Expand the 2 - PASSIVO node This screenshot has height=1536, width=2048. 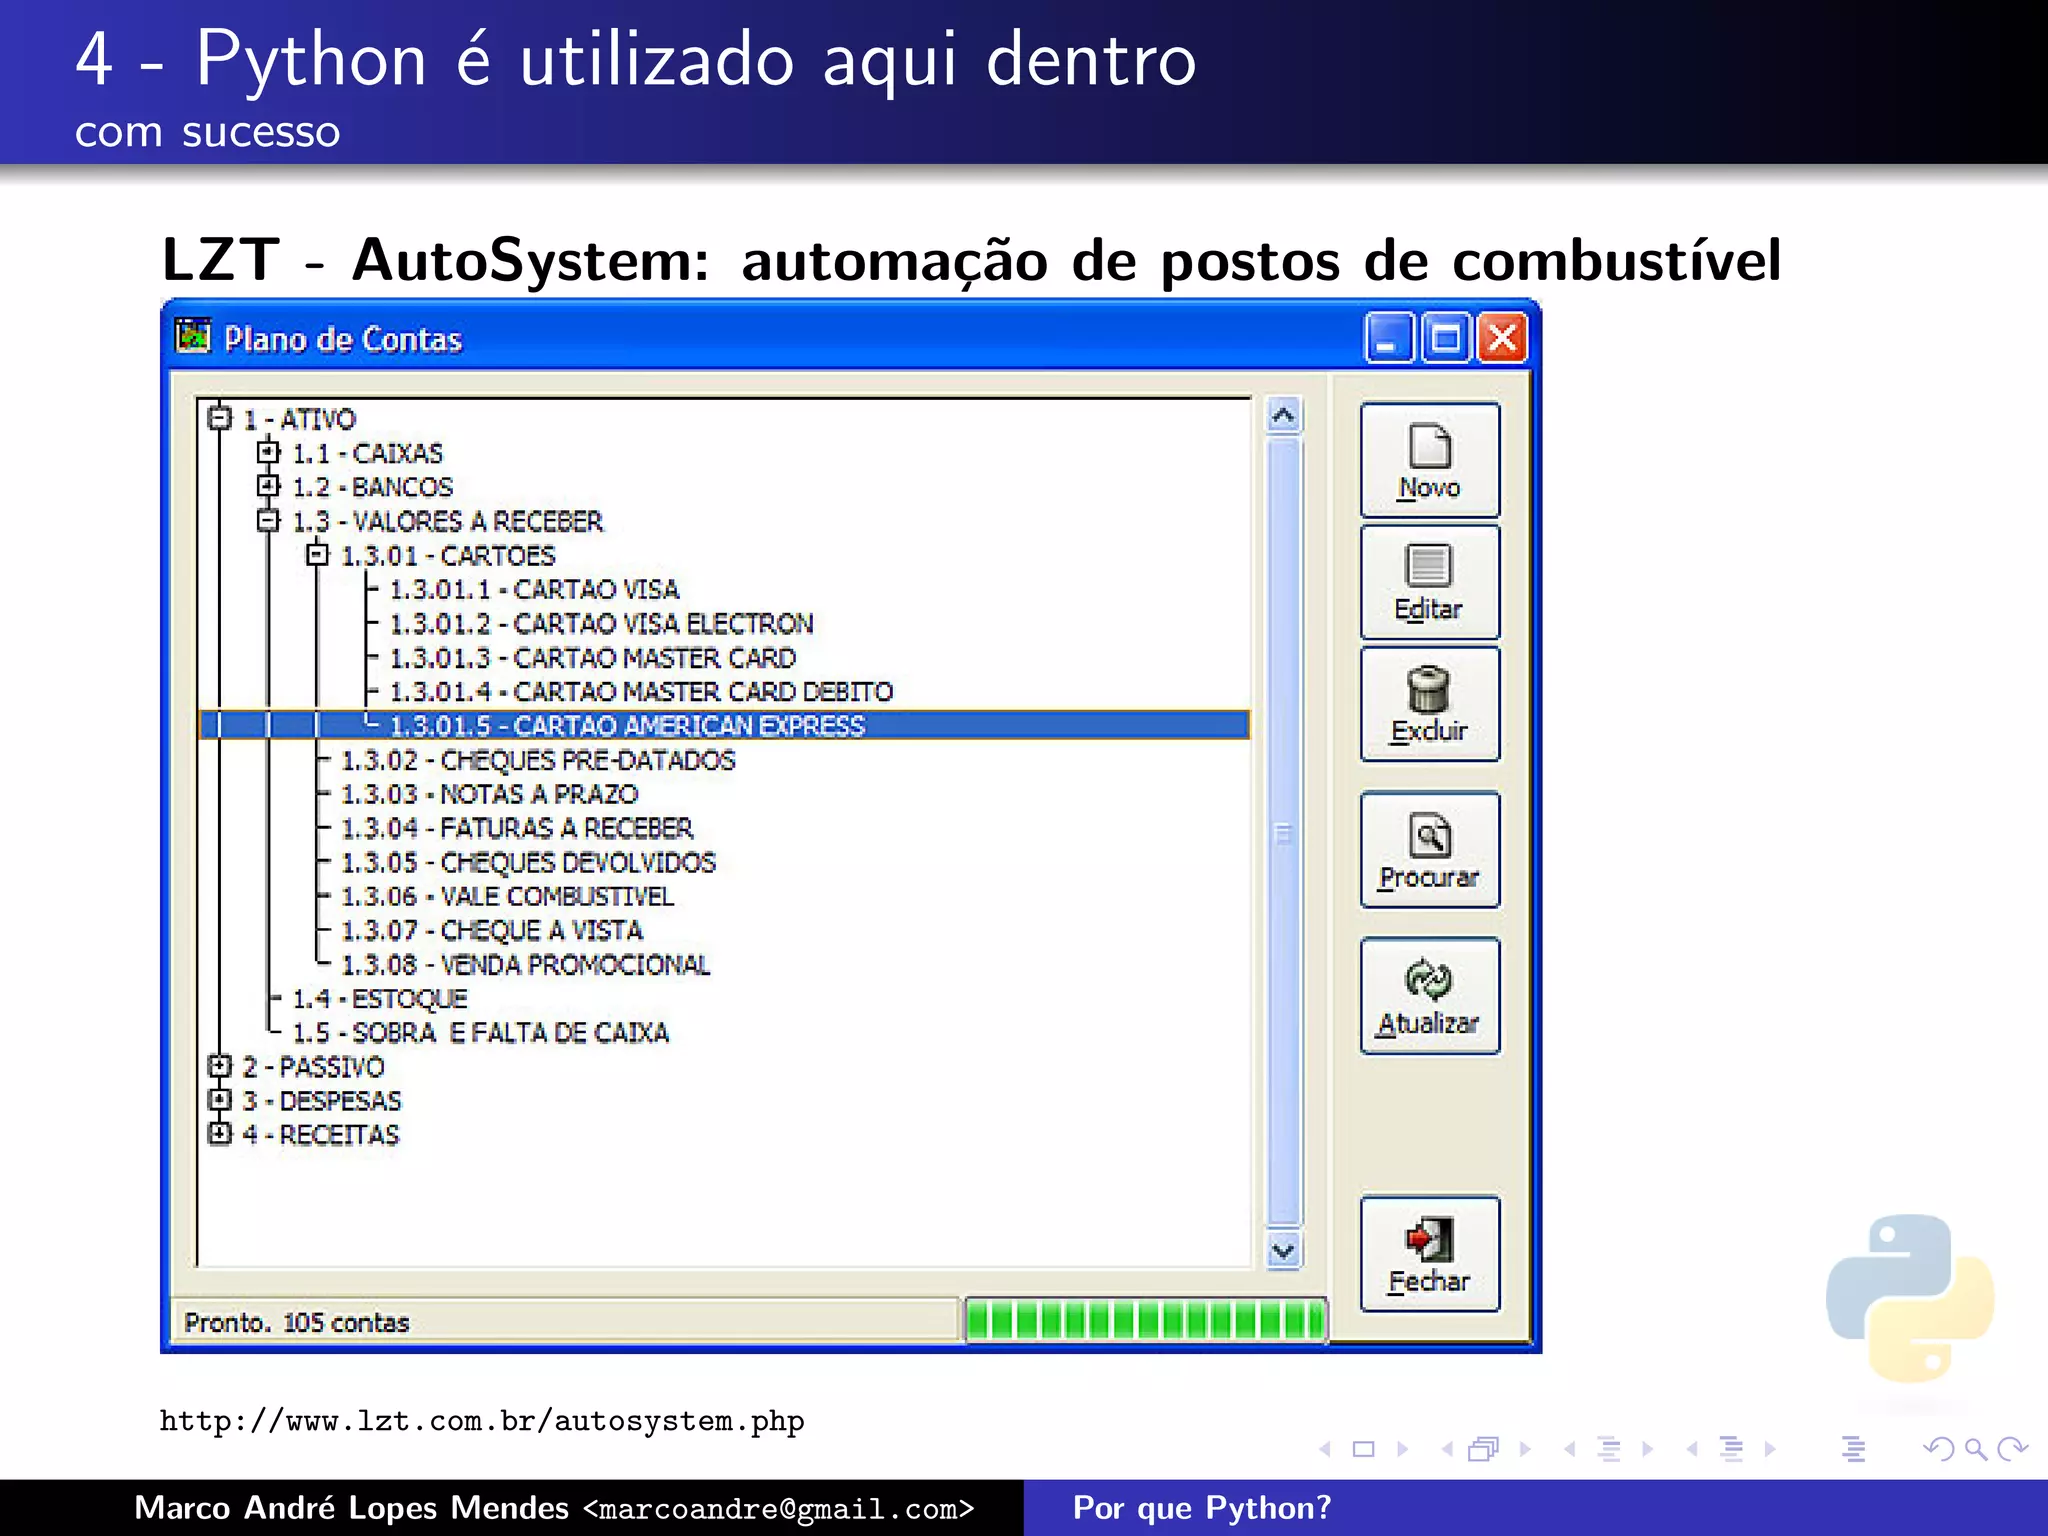(x=219, y=1066)
